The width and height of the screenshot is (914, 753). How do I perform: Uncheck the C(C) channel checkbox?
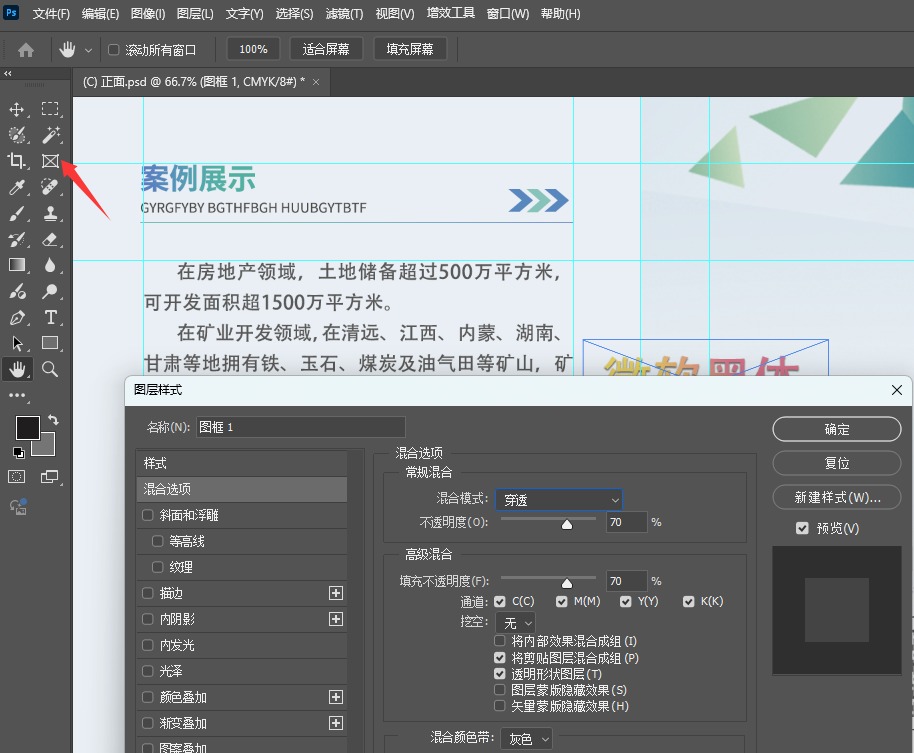[x=500, y=601]
